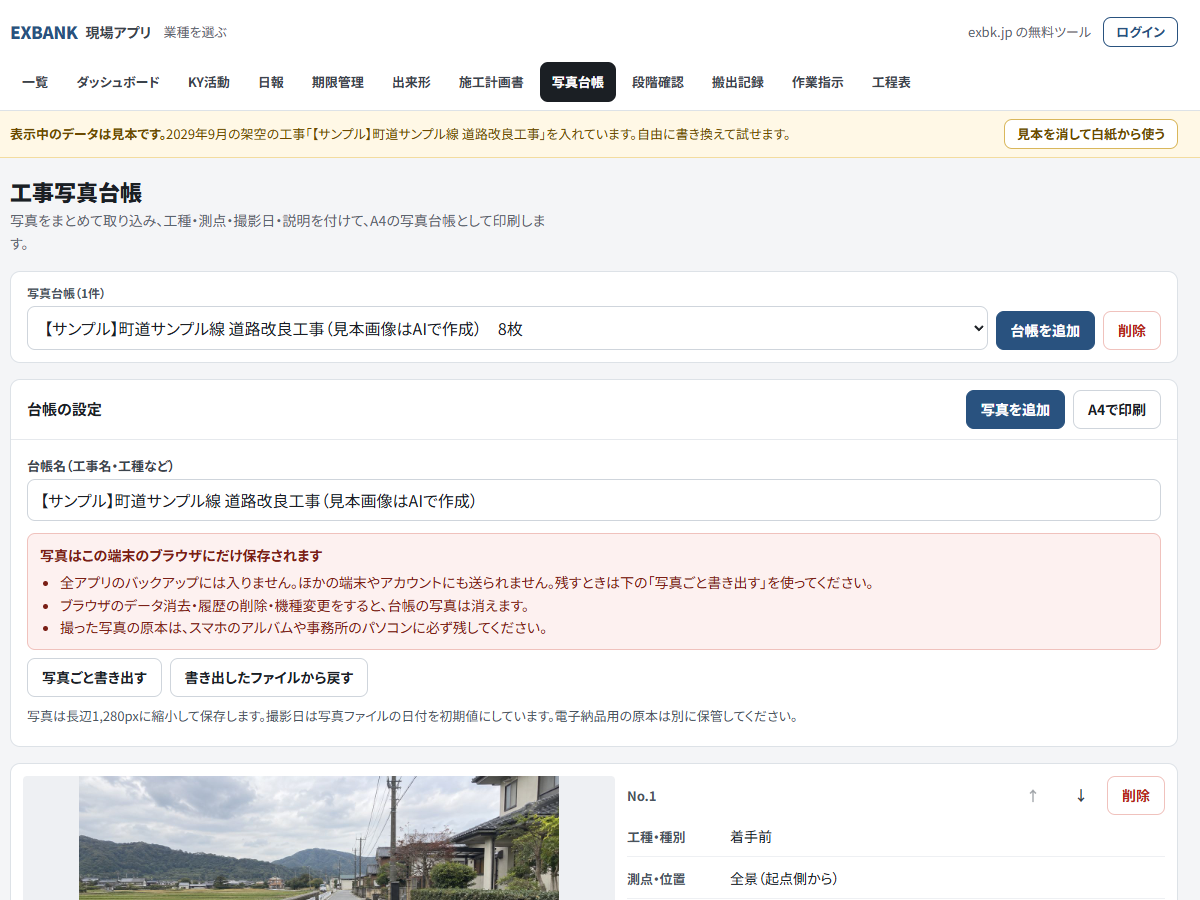Click the 写真を追加 button
The width and height of the screenshot is (1200, 900).
click(x=1015, y=410)
